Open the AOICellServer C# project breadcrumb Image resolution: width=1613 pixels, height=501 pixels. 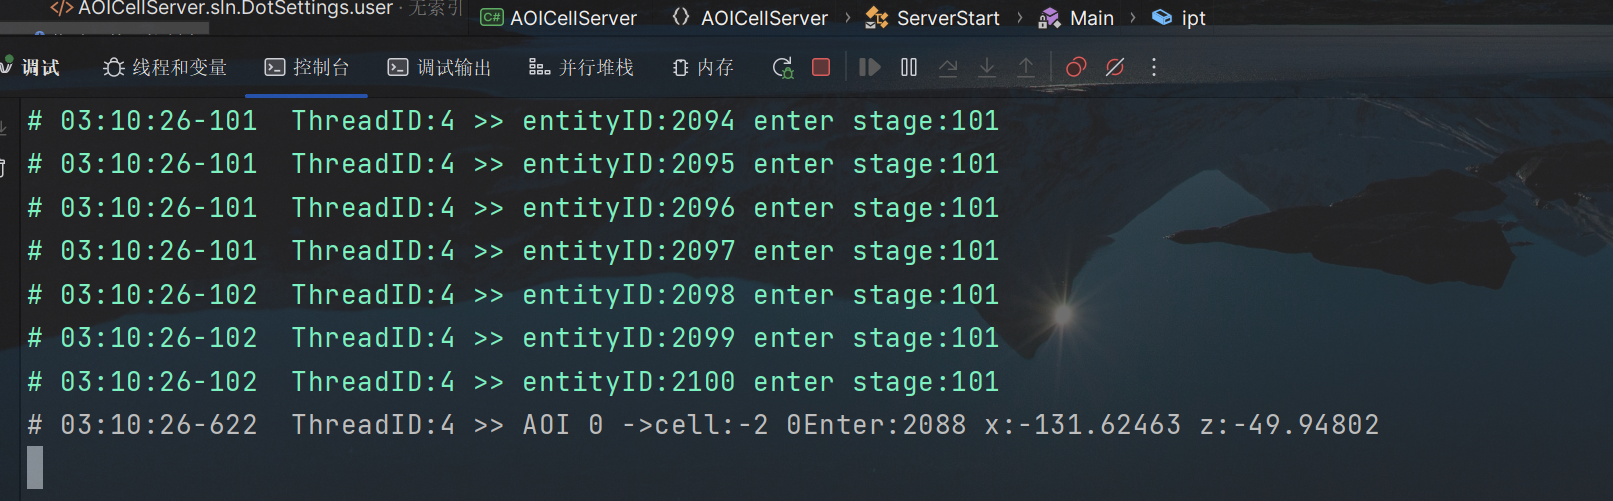click(x=559, y=18)
